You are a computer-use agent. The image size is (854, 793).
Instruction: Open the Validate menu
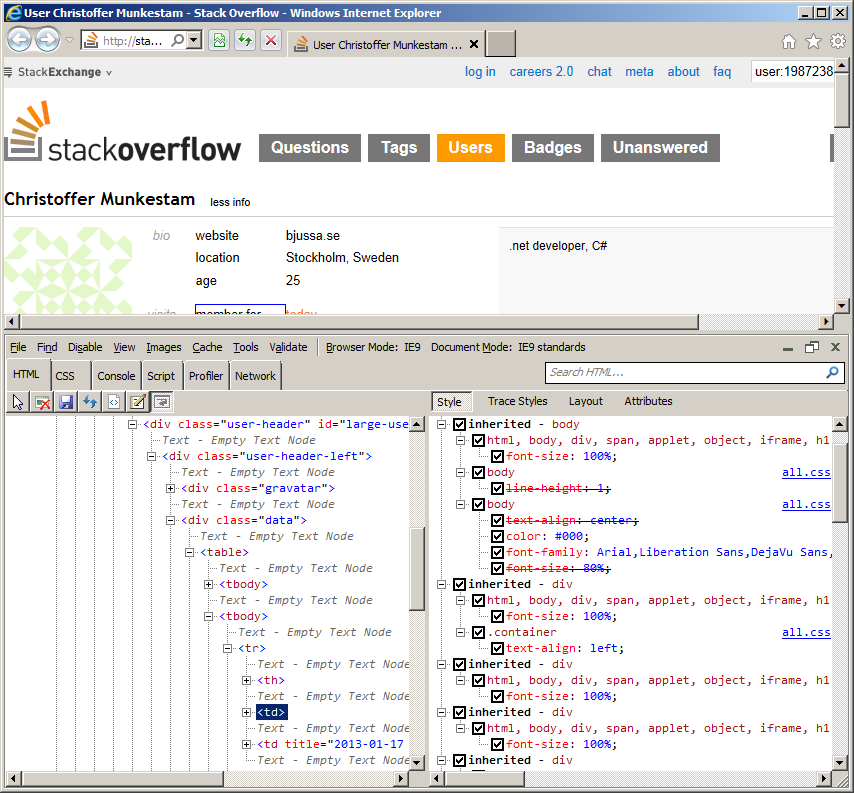tap(288, 347)
